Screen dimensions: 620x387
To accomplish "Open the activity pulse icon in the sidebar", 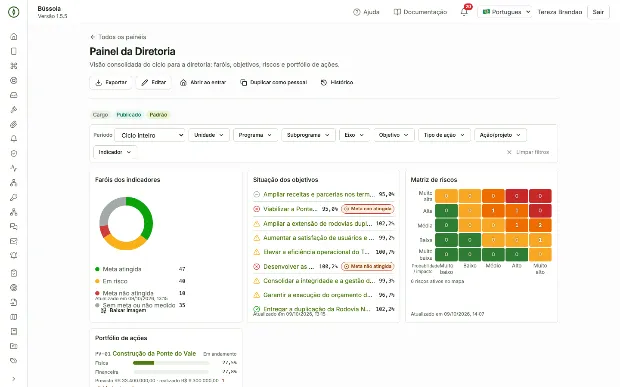I will coord(13,168).
